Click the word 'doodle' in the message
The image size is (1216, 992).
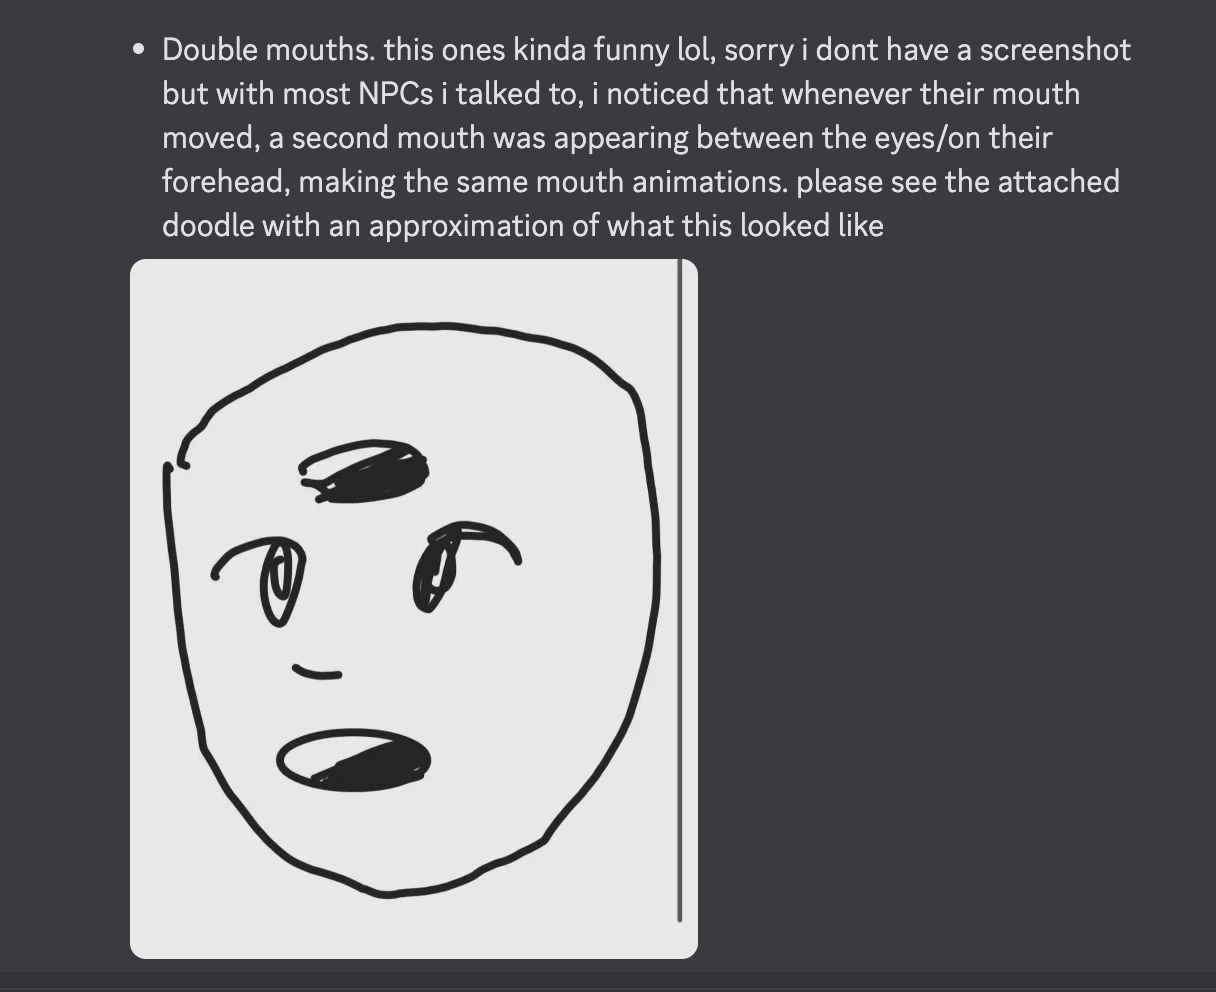coord(208,226)
